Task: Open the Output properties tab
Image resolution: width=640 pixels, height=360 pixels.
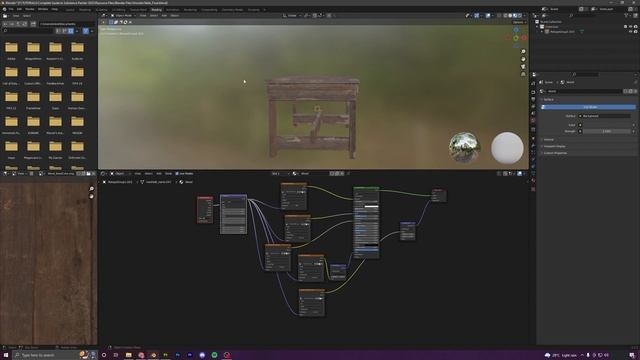Action: pyautogui.click(x=533, y=99)
